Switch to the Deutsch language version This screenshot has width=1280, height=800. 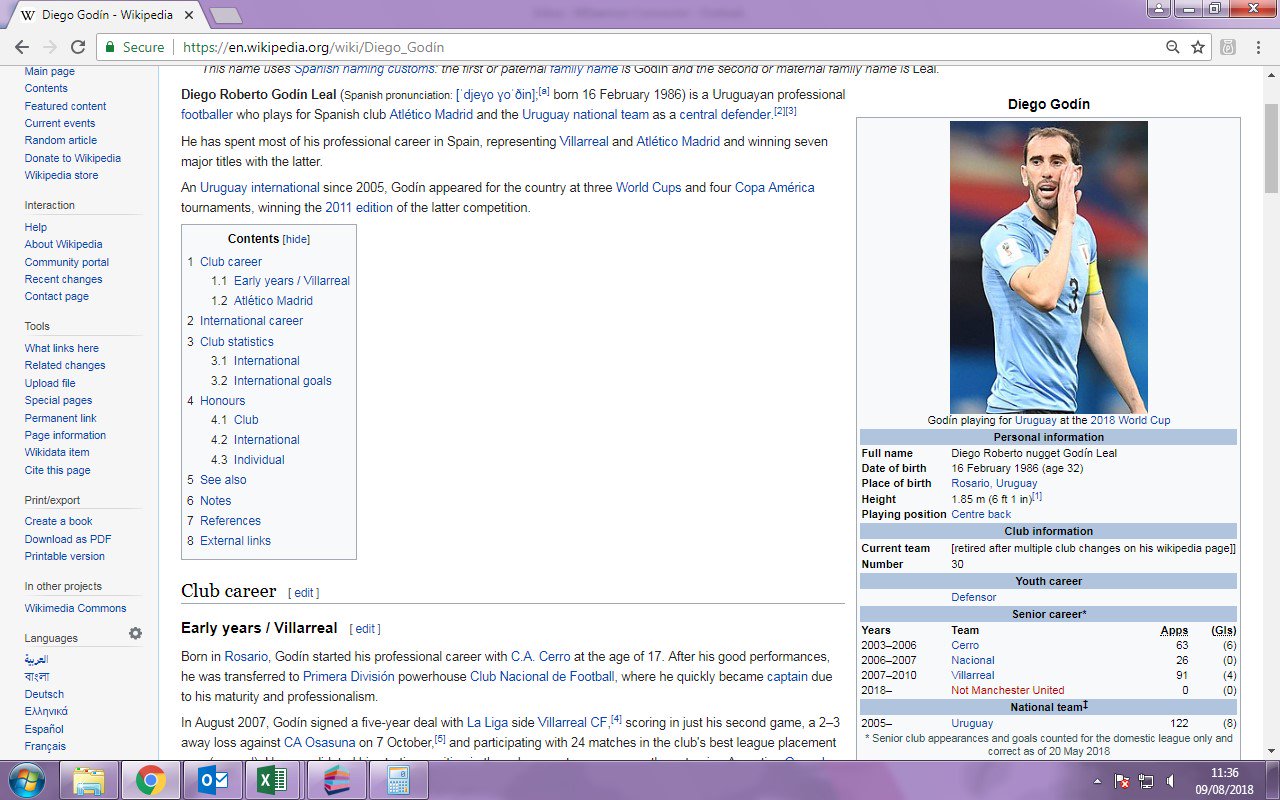44,694
